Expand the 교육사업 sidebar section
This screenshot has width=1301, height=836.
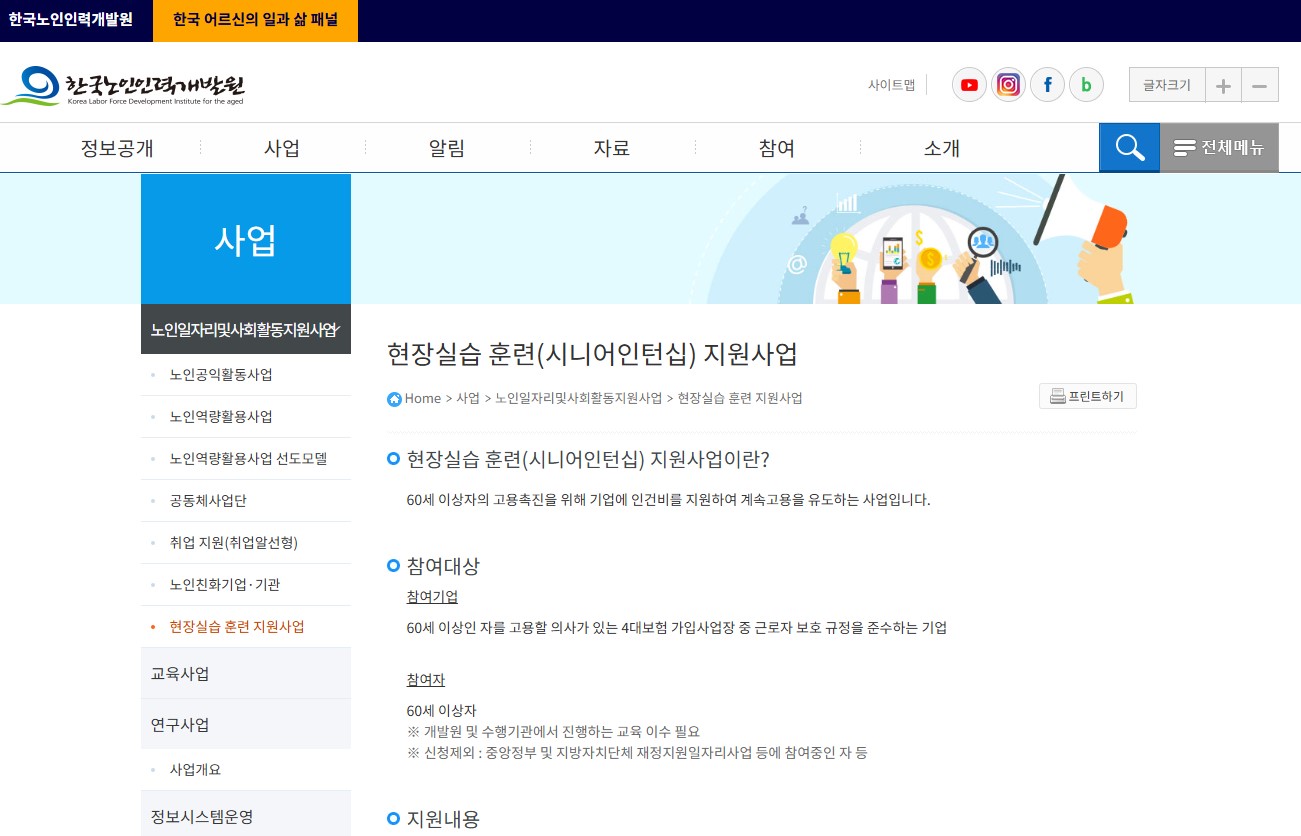(x=179, y=673)
